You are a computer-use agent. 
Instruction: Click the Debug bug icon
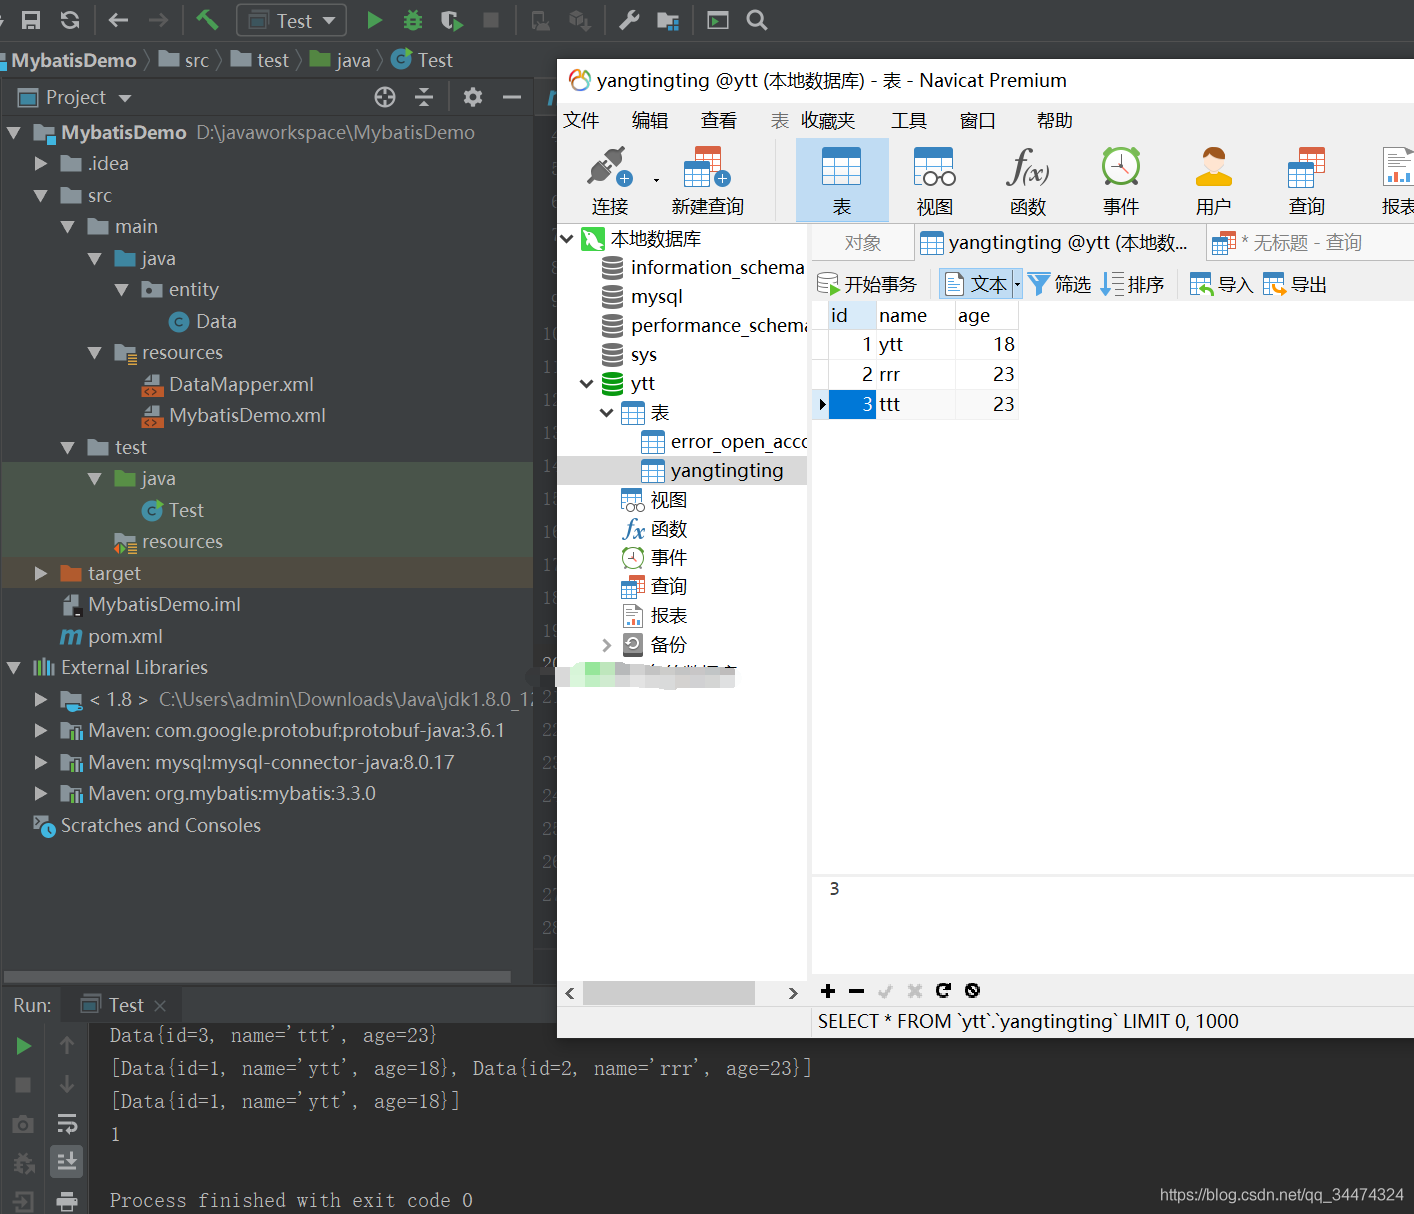(x=412, y=20)
